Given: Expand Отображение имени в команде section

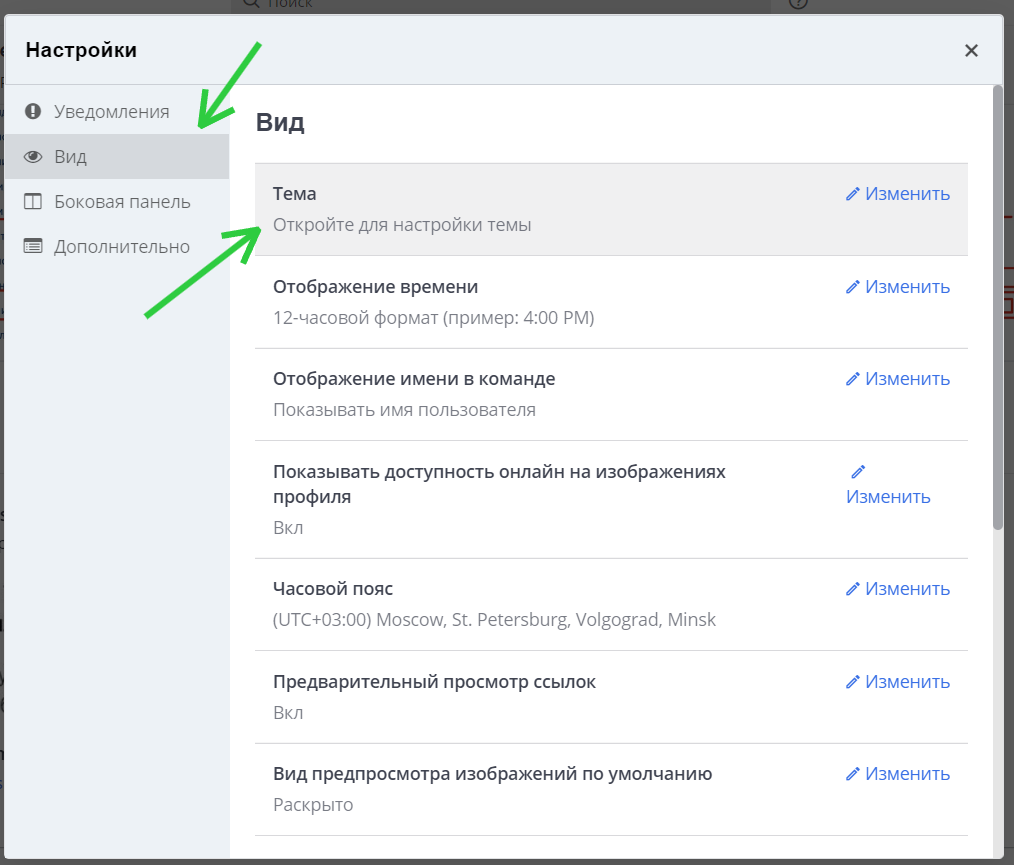Looking at the screenshot, I should point(413,379).
